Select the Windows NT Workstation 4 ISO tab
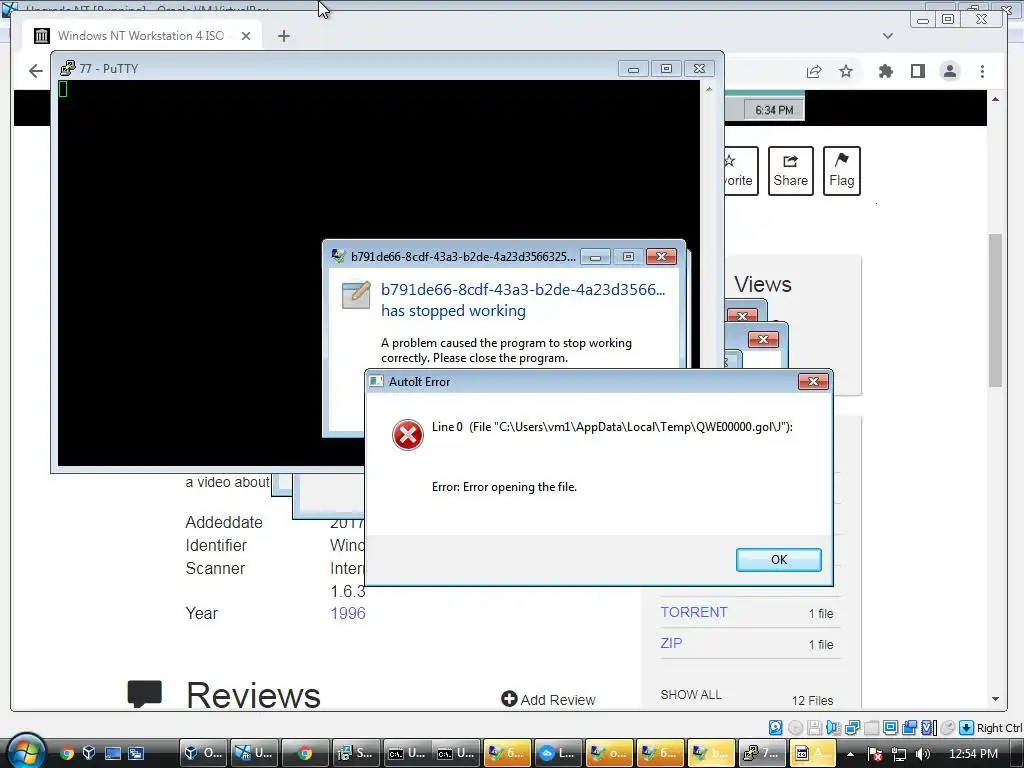Screen dimensions: 1024x768 coord(142,35)
